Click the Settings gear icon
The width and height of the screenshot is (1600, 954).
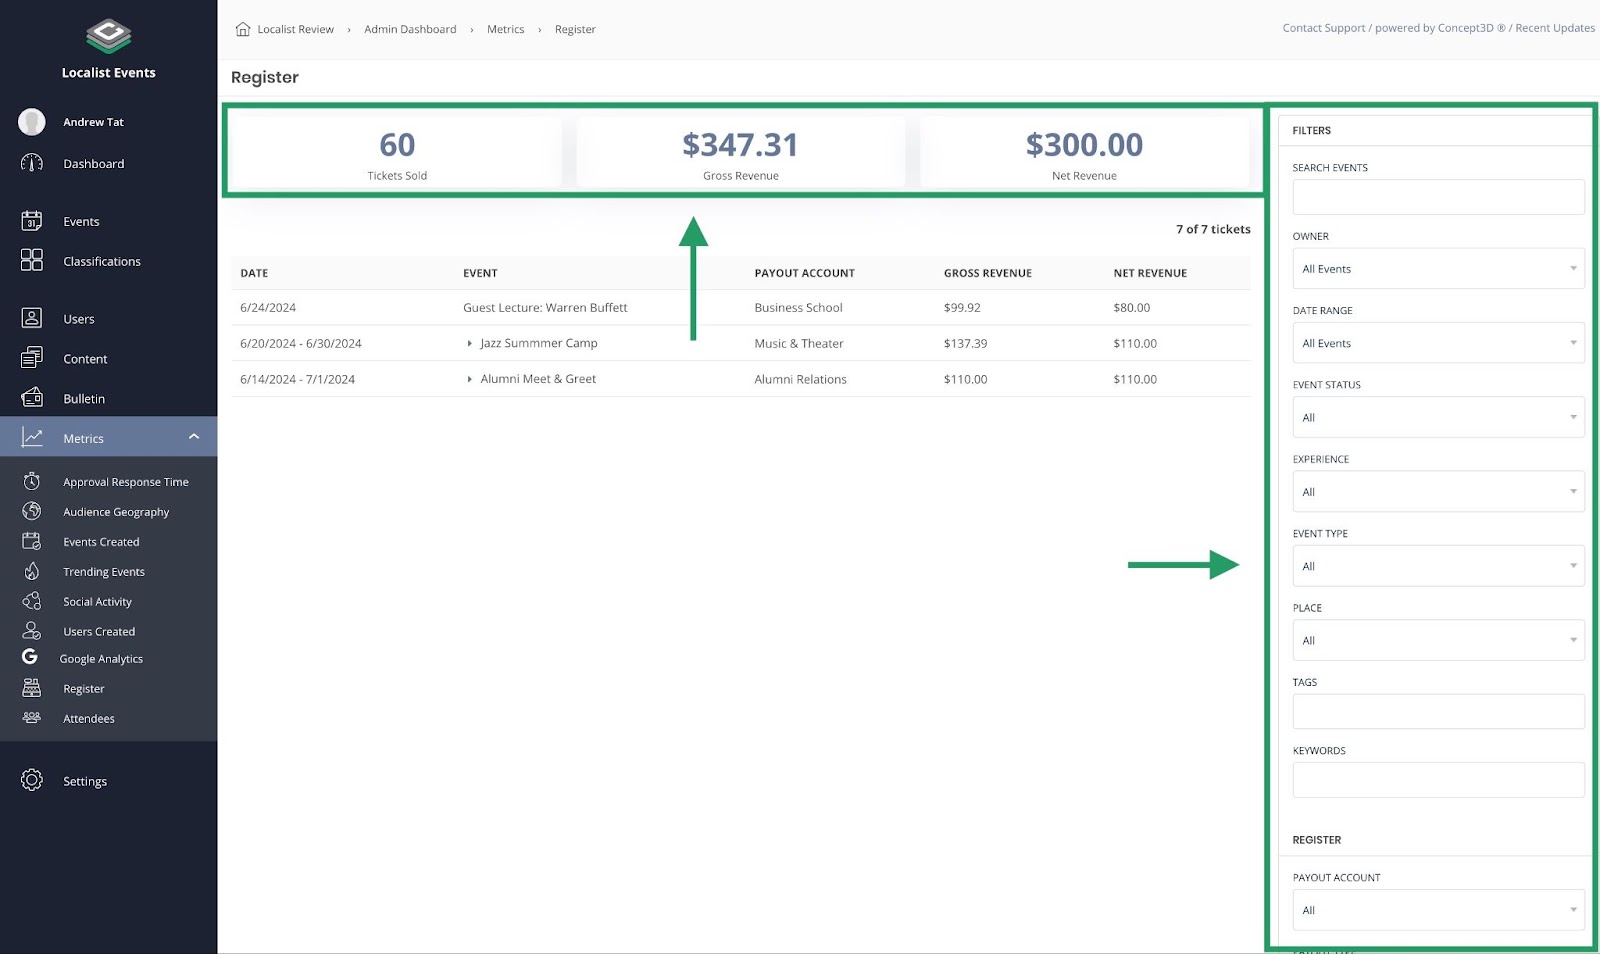[x=32, y=780]
